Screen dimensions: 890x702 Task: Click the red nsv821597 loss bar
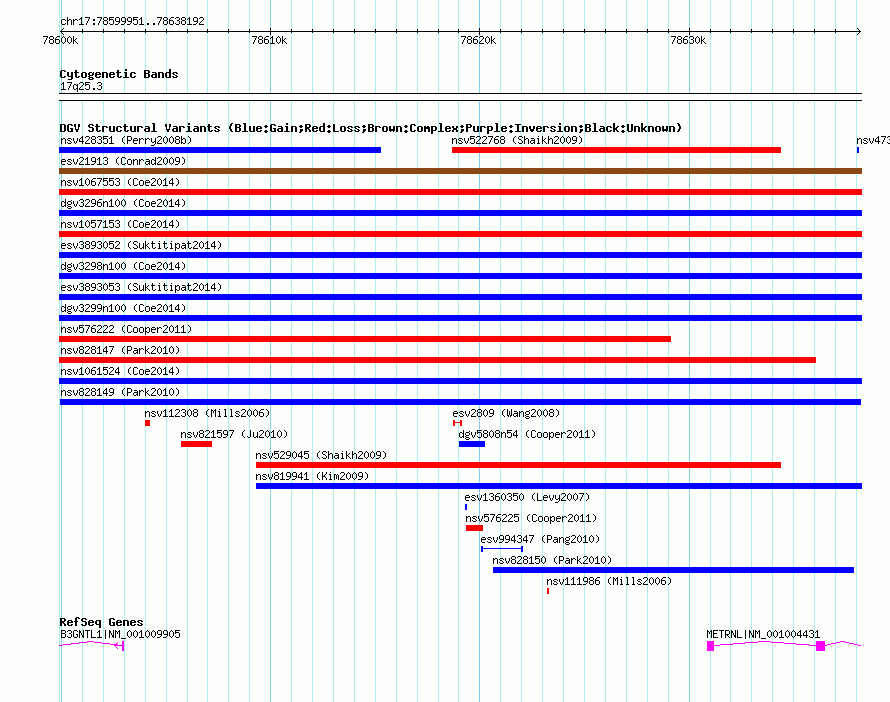[196, 444]
